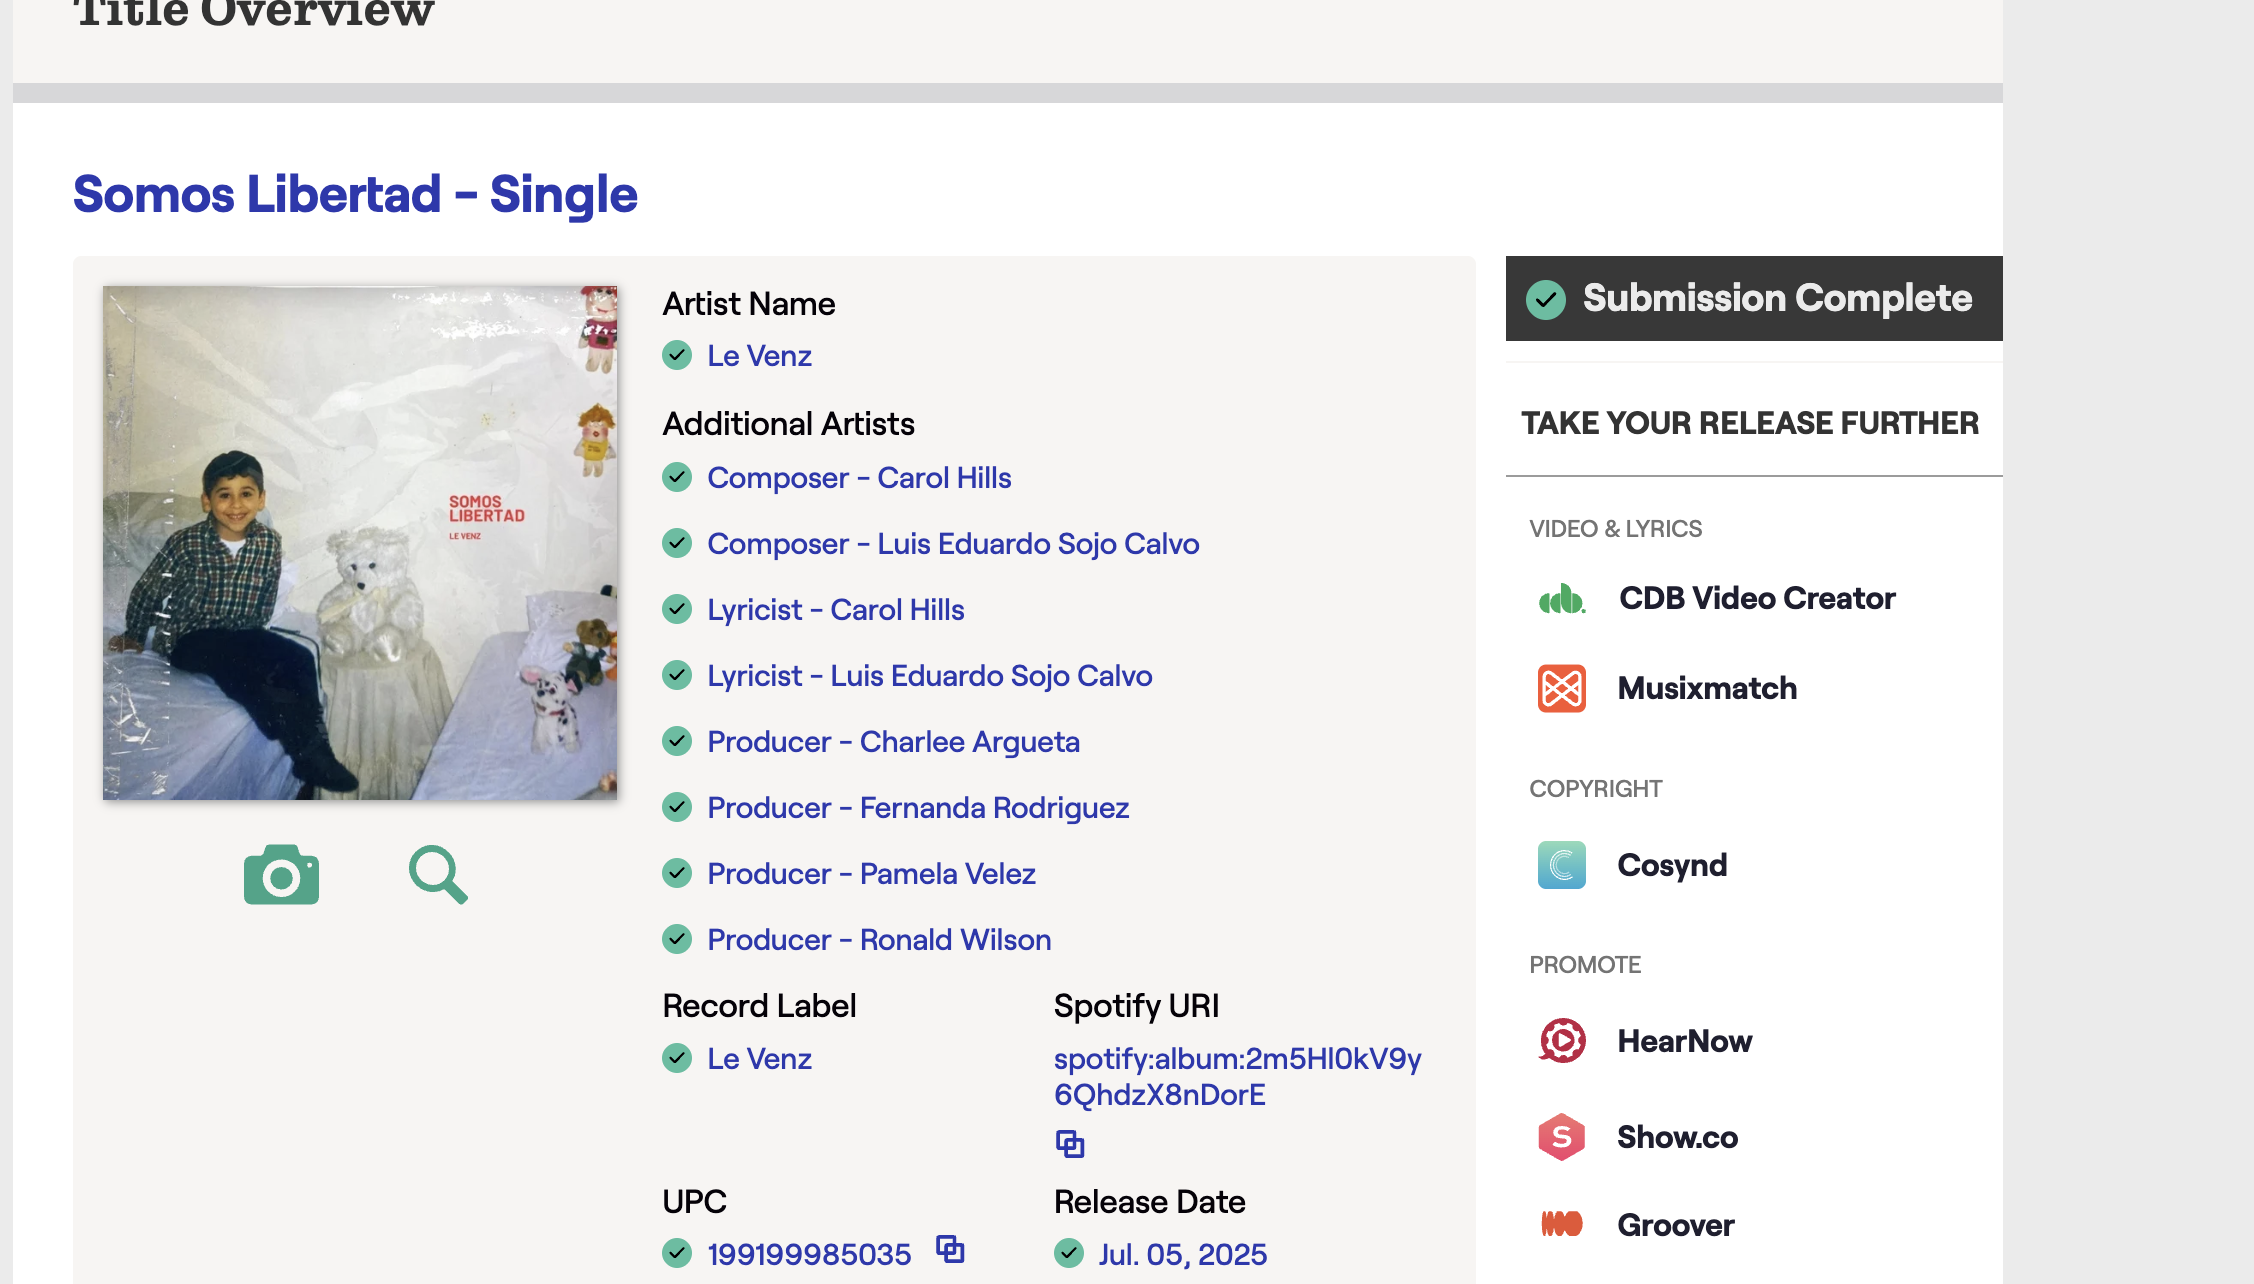Click the Groover logo icon
The height and width of the screenshot is (1284, 2254).
coord(1561,1224)
